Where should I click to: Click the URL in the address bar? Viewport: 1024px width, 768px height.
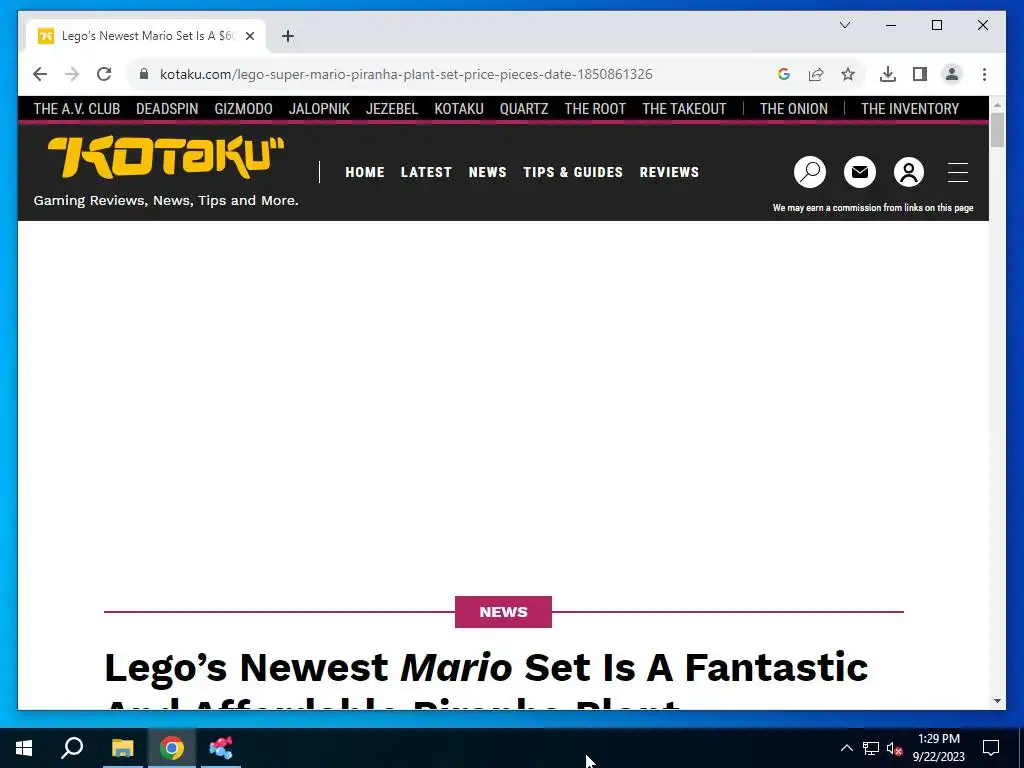pos(406,74)
